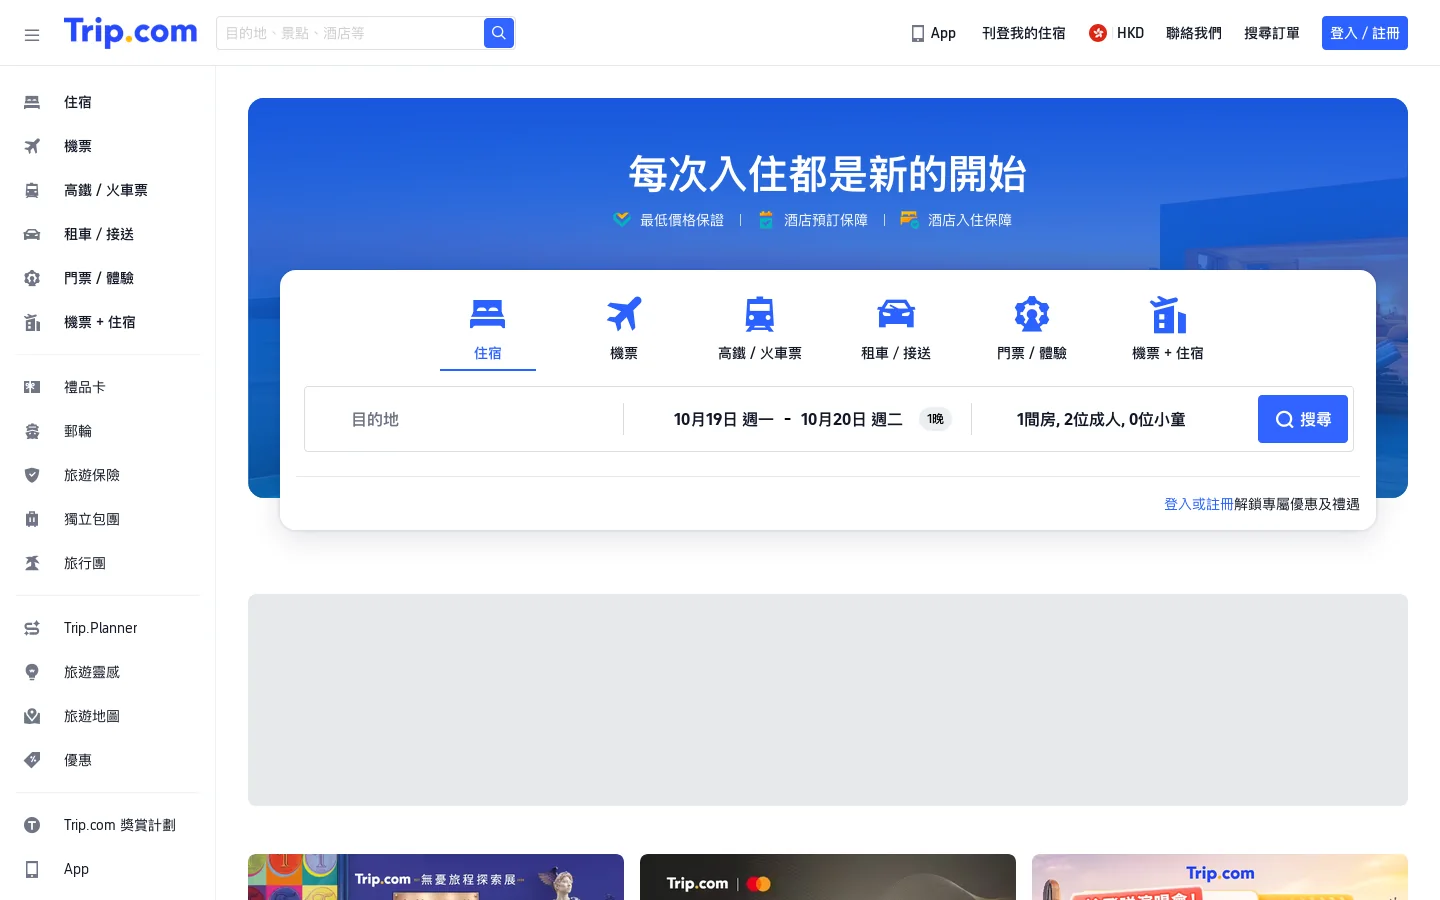Open the hamburger menu icon
1440x900 pixels.
[32, 35]
